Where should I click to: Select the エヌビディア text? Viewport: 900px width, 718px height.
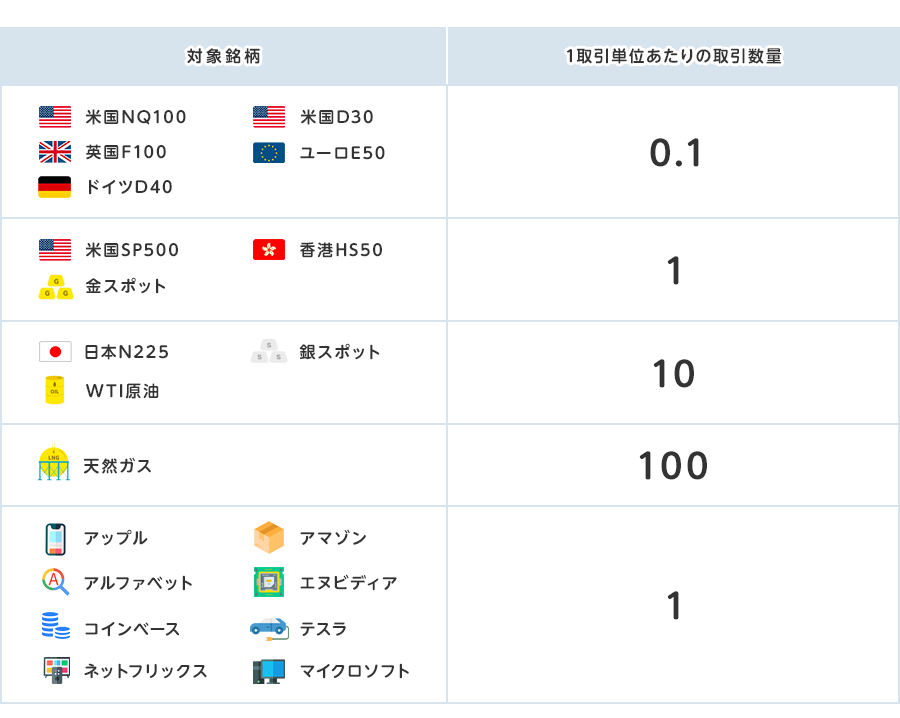pos(349,583)
